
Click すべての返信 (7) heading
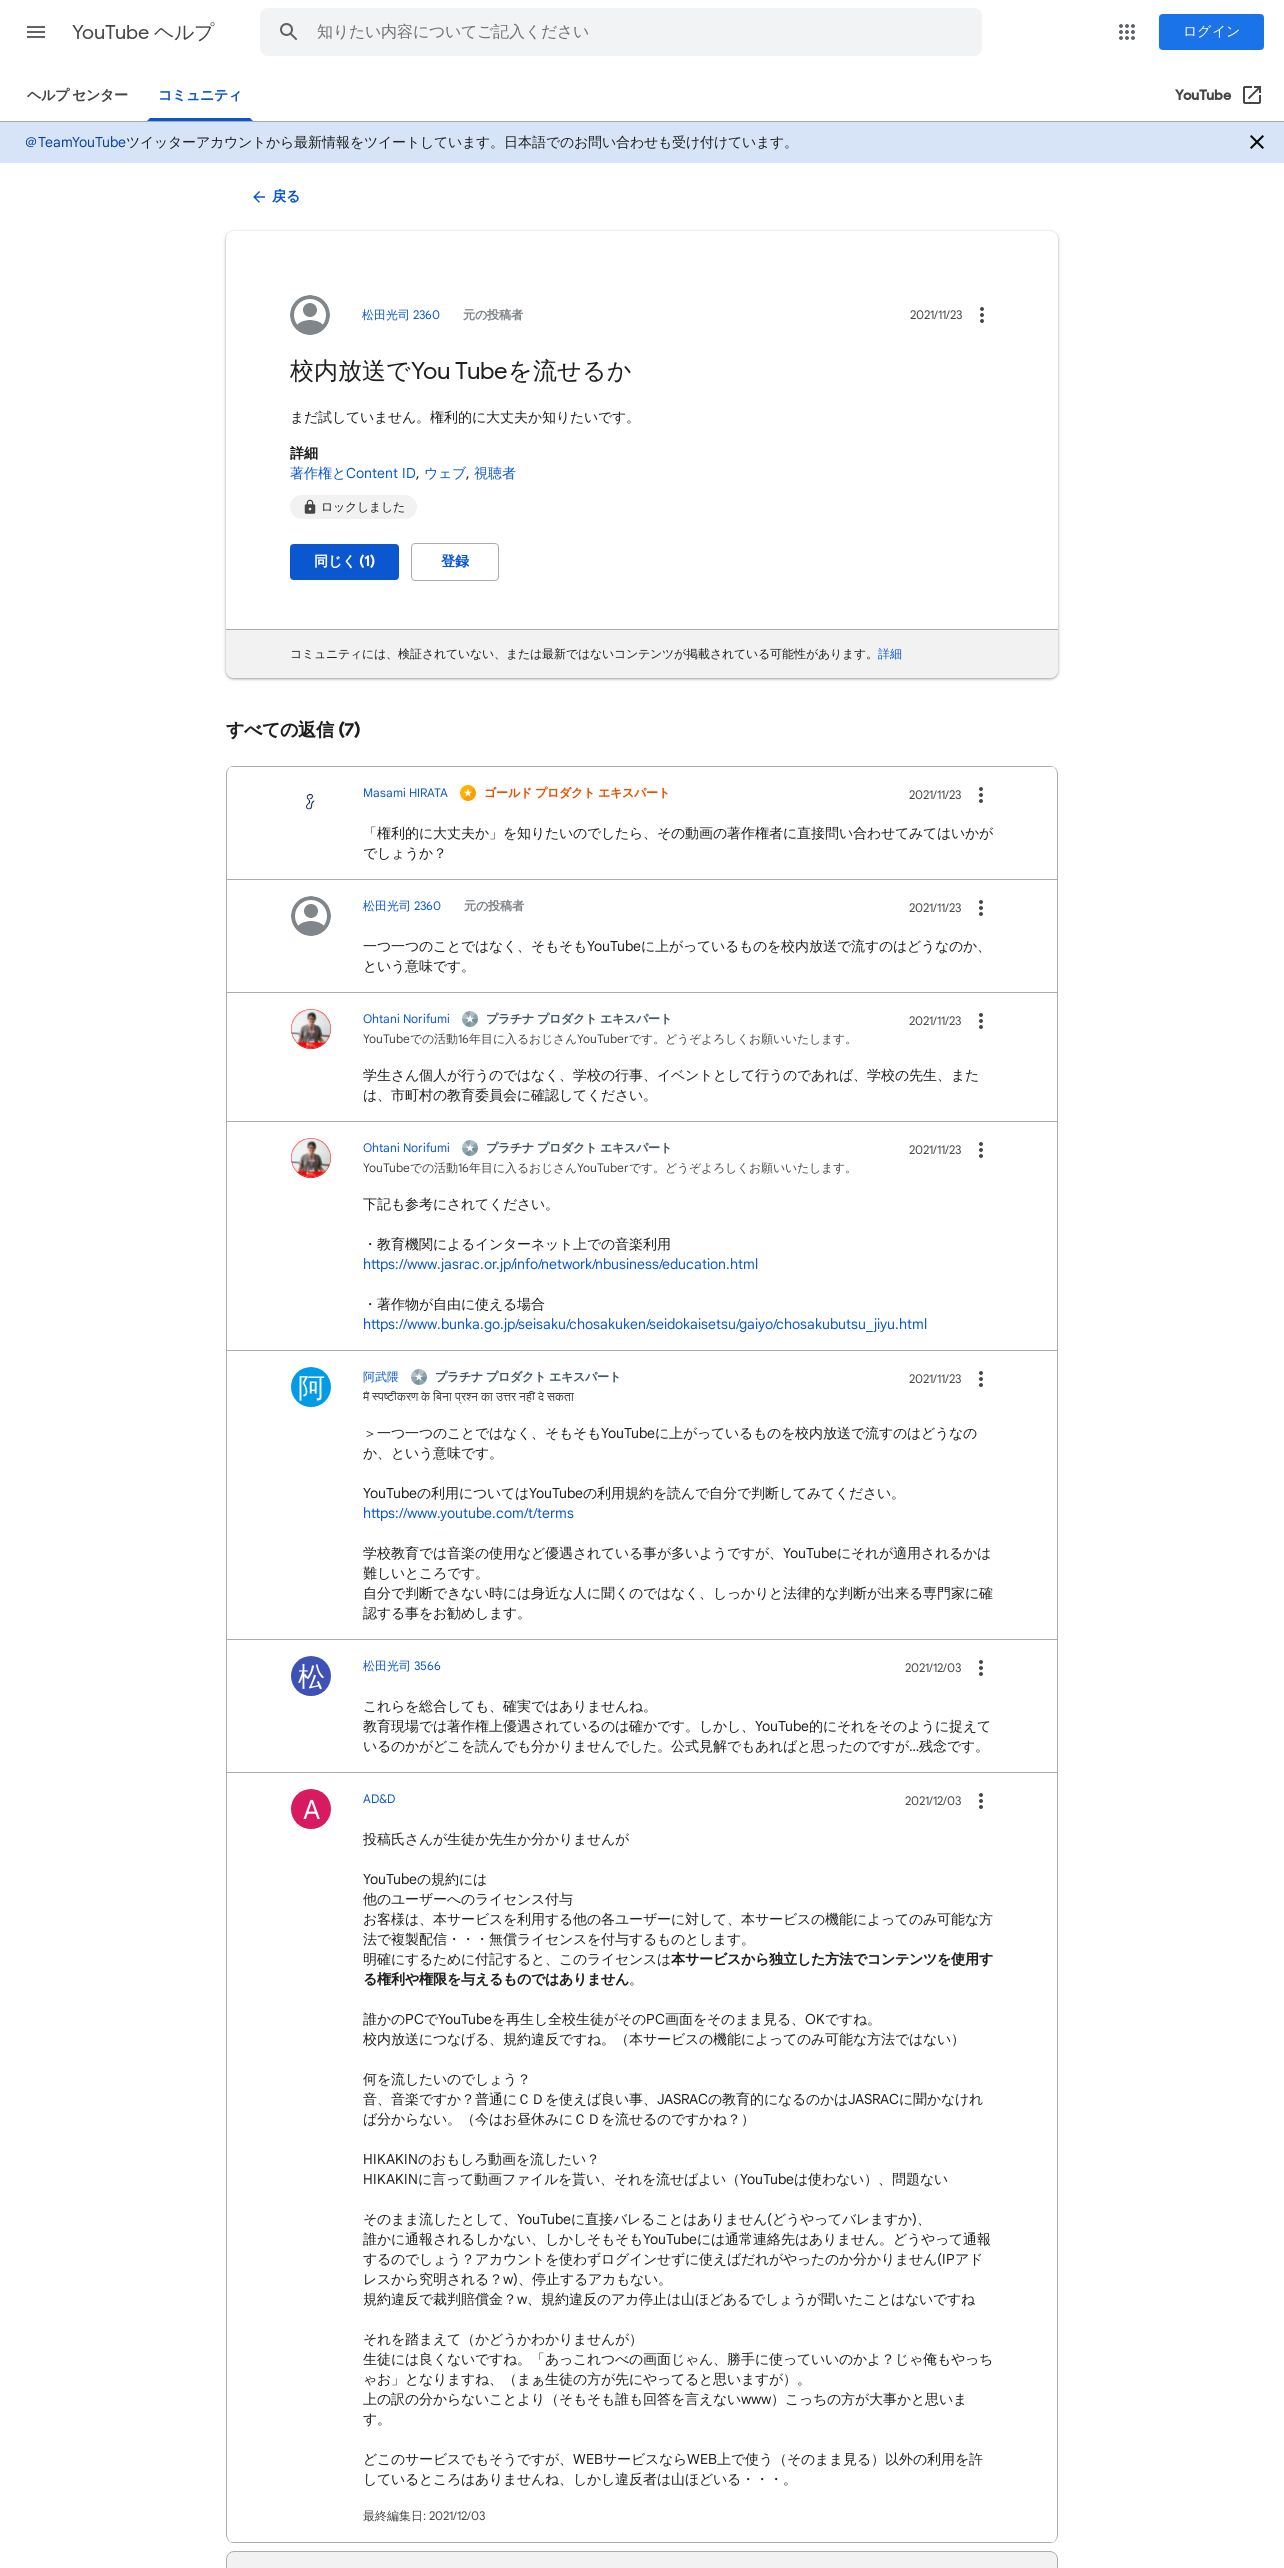pos(293,730)
